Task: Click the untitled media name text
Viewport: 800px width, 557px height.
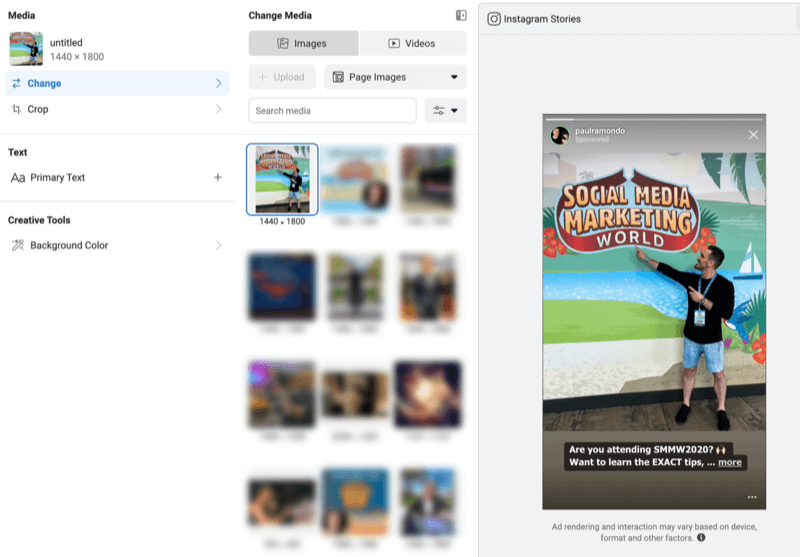Action: pos(66,43)
